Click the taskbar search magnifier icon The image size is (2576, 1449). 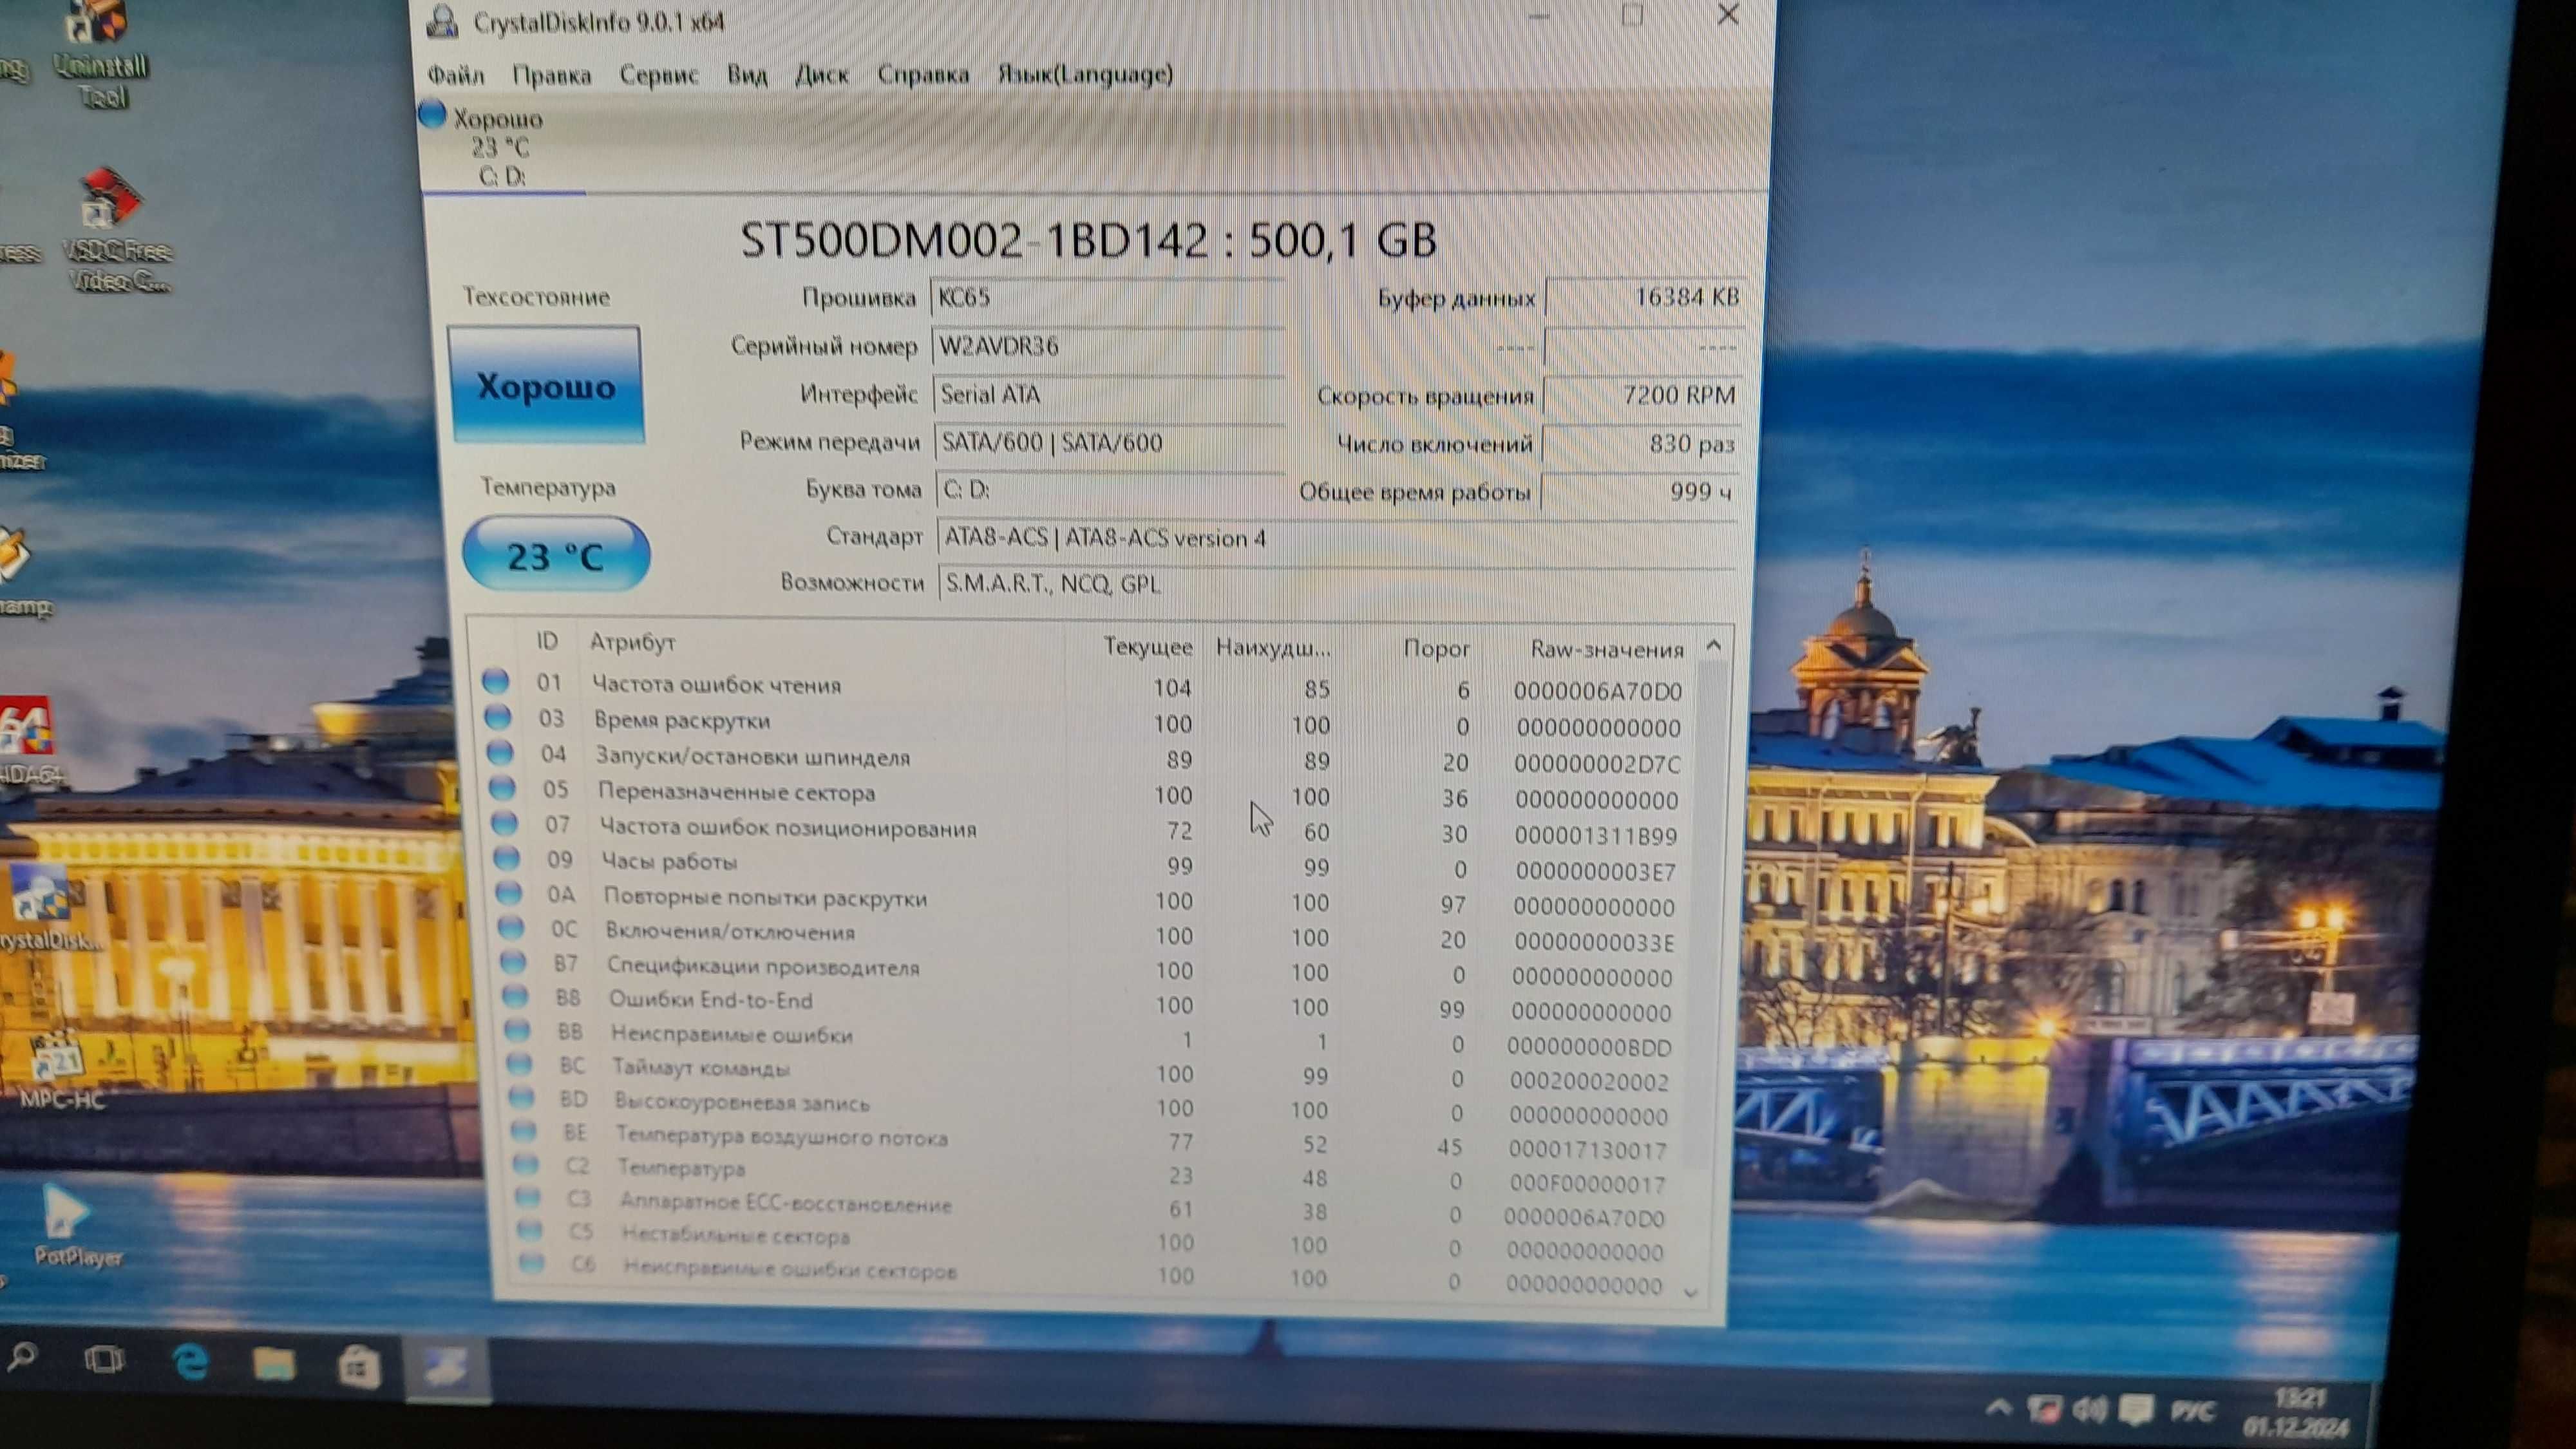pos(22,1357)
